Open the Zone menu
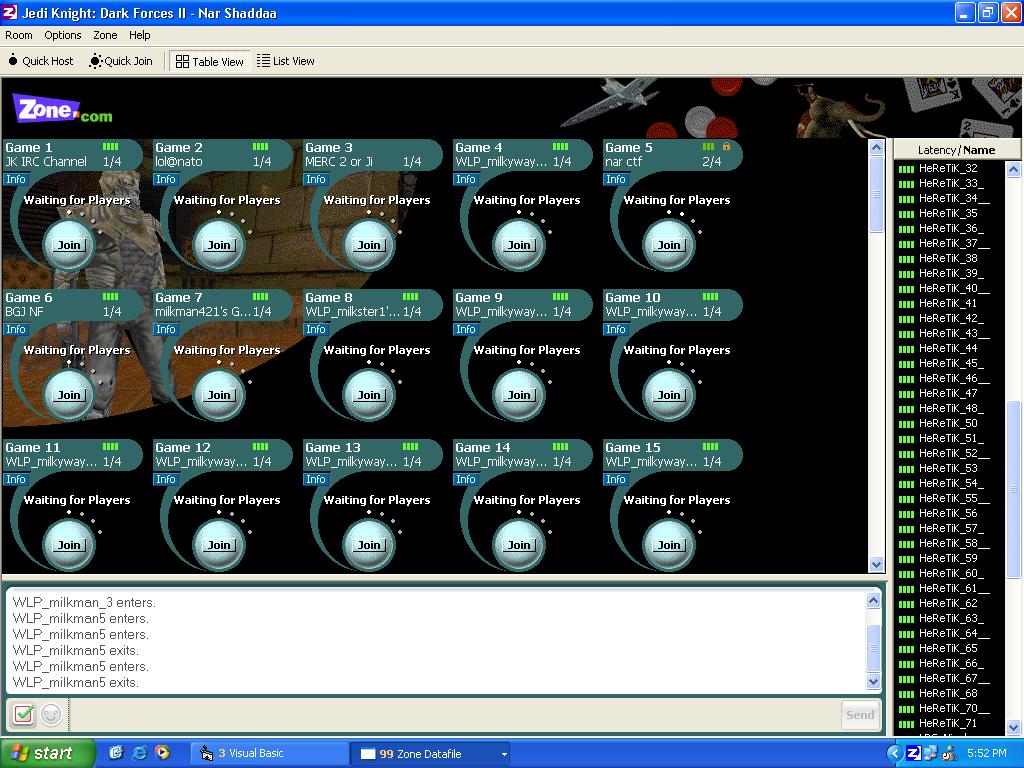1024x768 pixels. [x=105, y=35]
